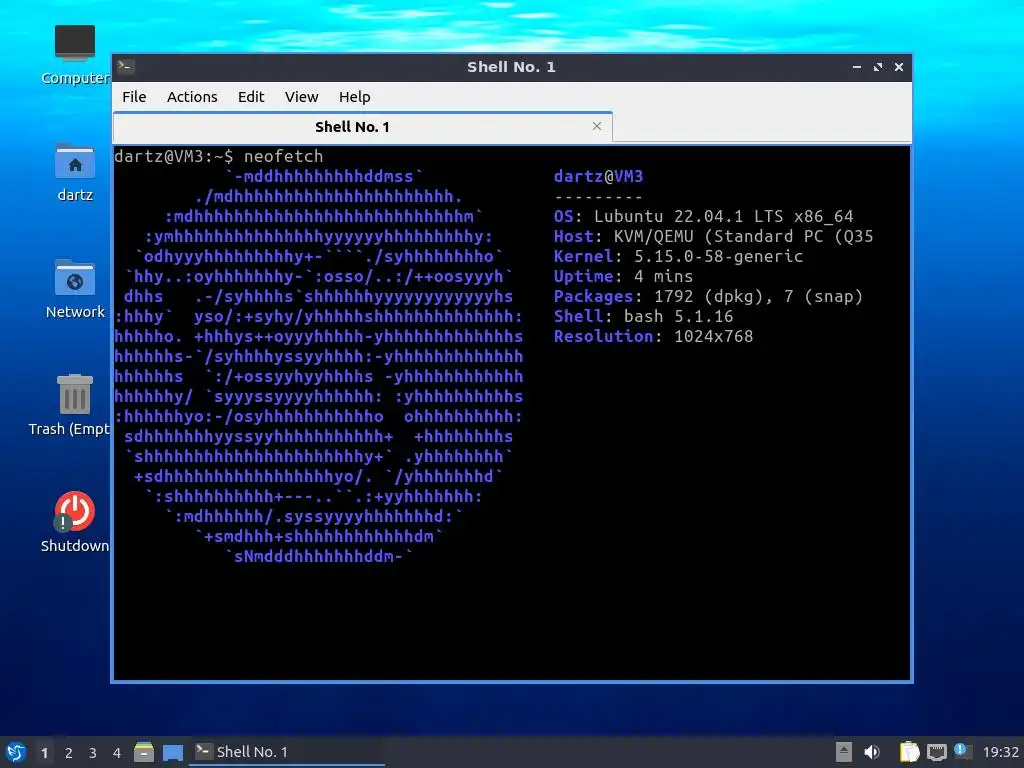The image size is (1024, 768).
Task: Maximize the Shell No. 1 window
Action: [878, 67]
